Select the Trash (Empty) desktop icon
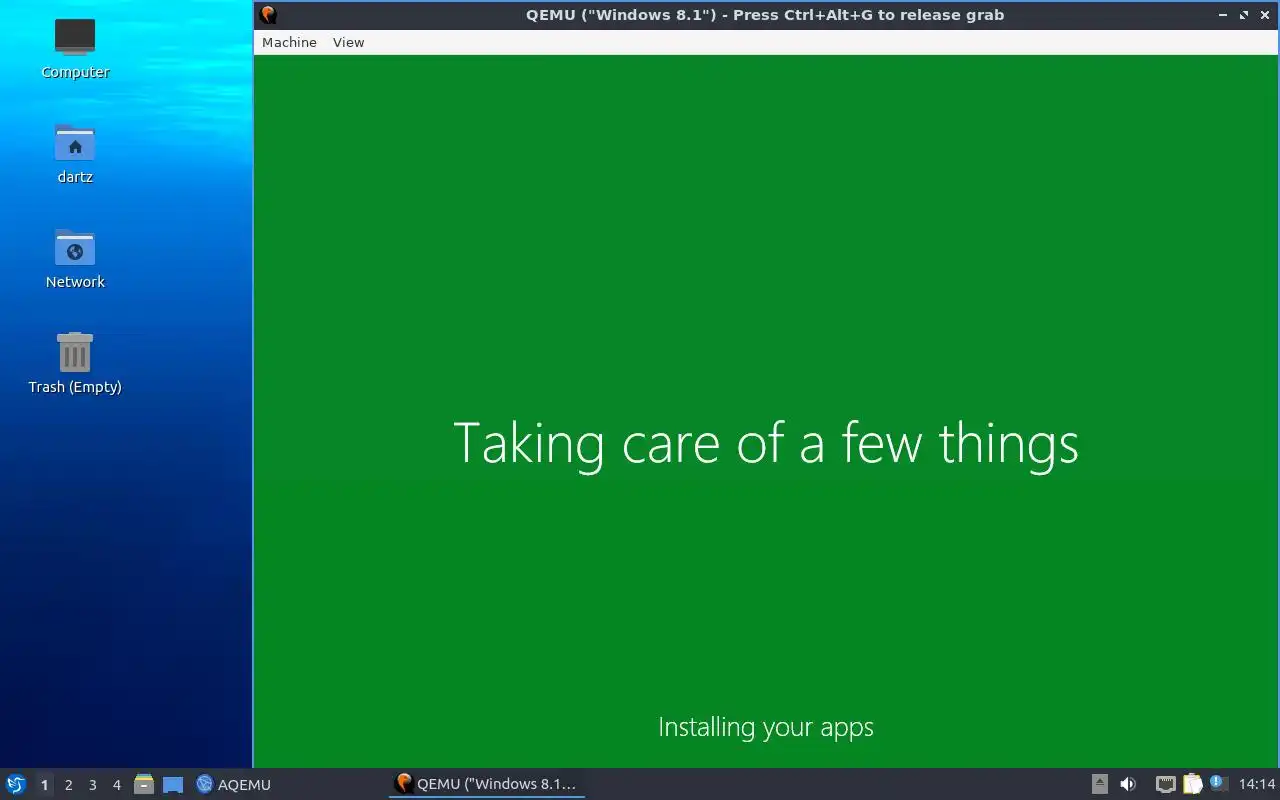The width and height of the screenshot is (1280, 800). coord(75,364)
